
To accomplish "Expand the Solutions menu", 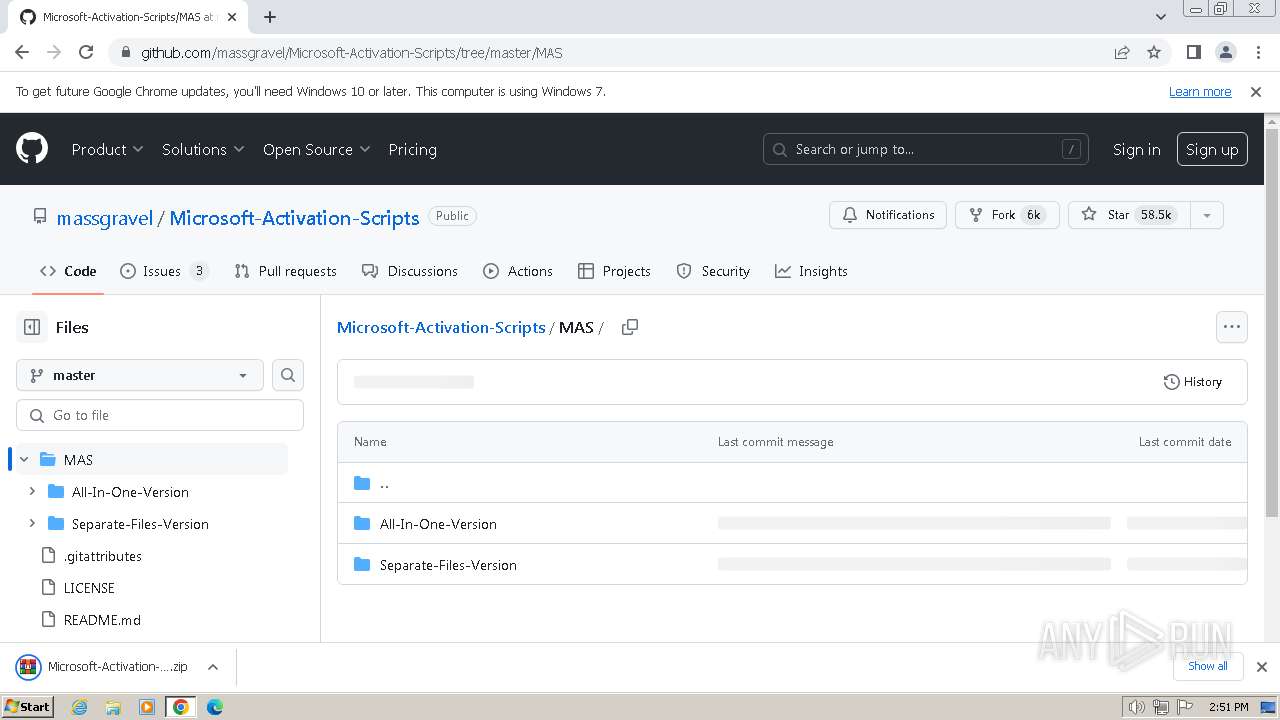I will pyautogui.click(x=203, y=149).
